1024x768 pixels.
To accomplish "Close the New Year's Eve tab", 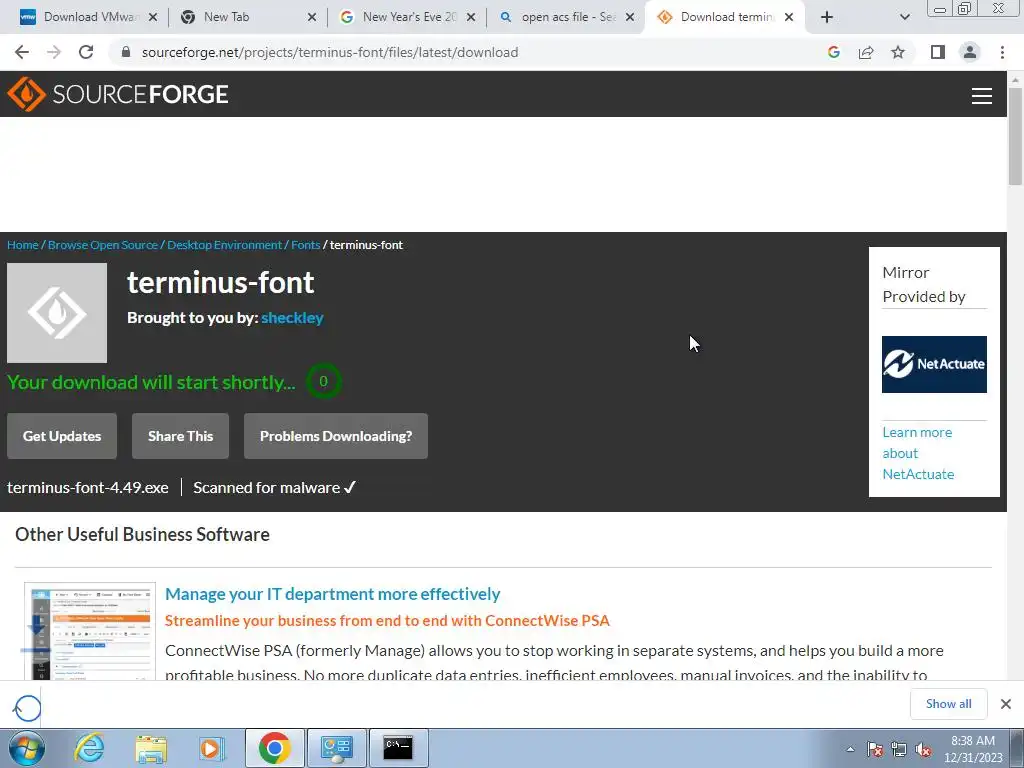I will coord(471,17).
